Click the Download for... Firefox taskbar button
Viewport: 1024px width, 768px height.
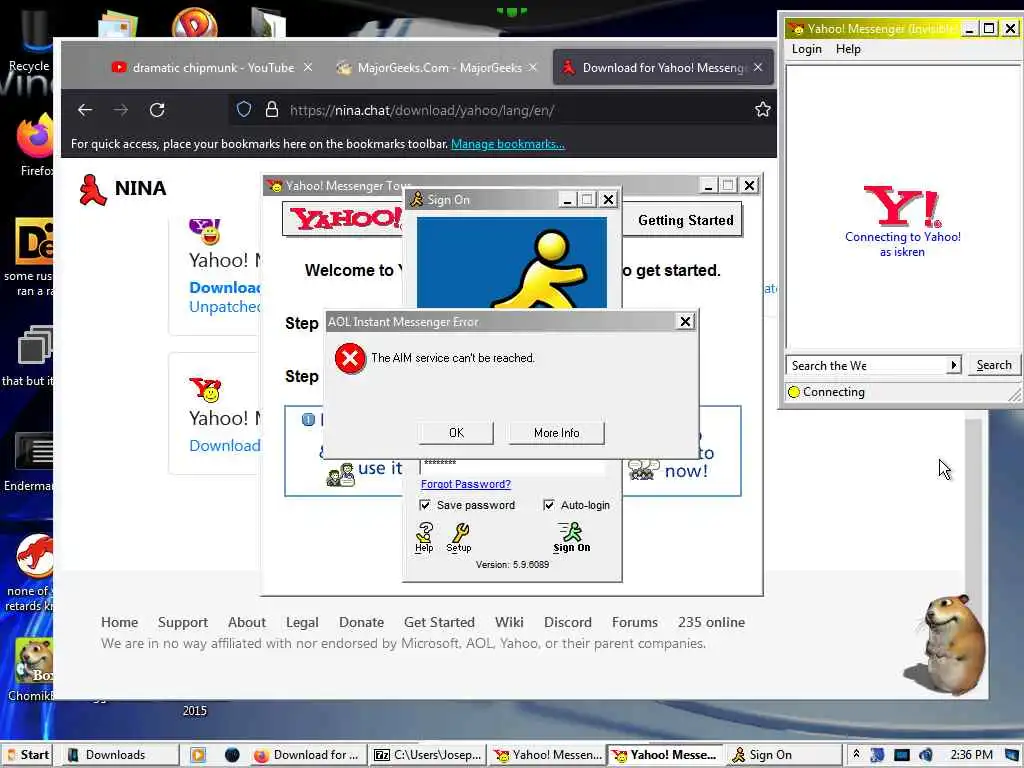click(307, 755)
